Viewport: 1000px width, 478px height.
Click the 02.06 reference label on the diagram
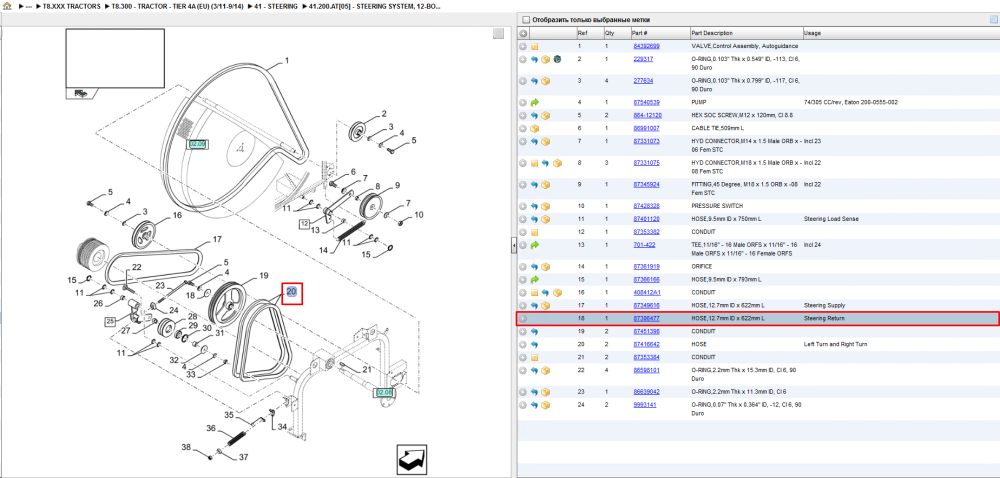tap(198, 145)
